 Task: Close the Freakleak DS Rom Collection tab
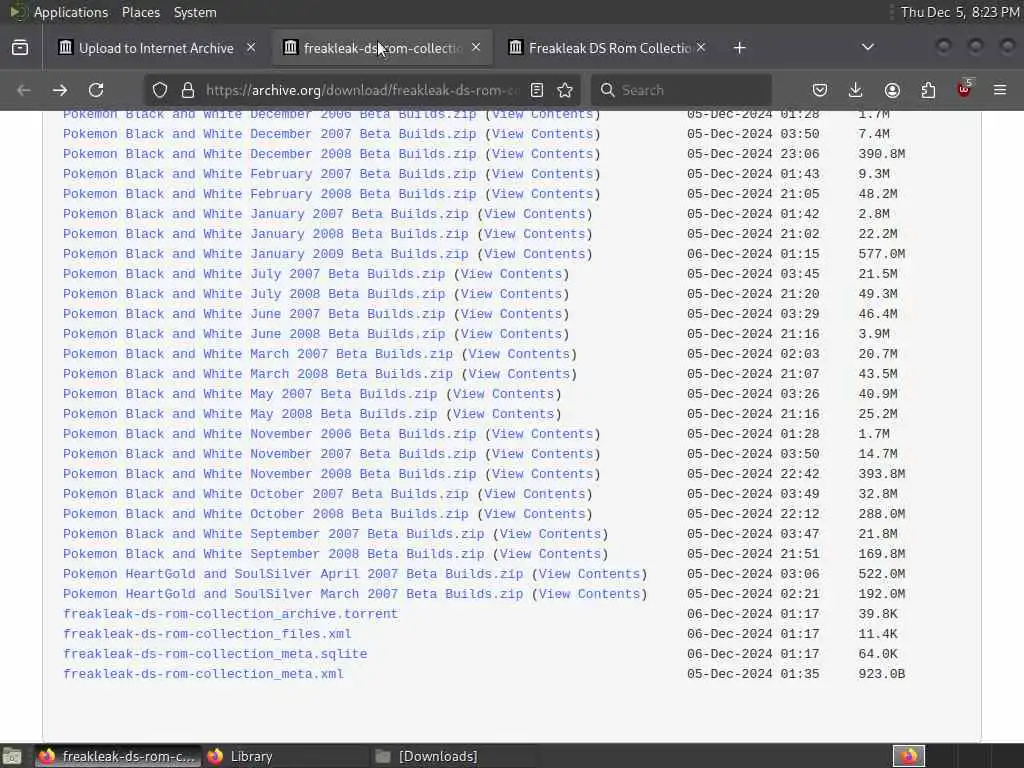(x=701, y=47)
